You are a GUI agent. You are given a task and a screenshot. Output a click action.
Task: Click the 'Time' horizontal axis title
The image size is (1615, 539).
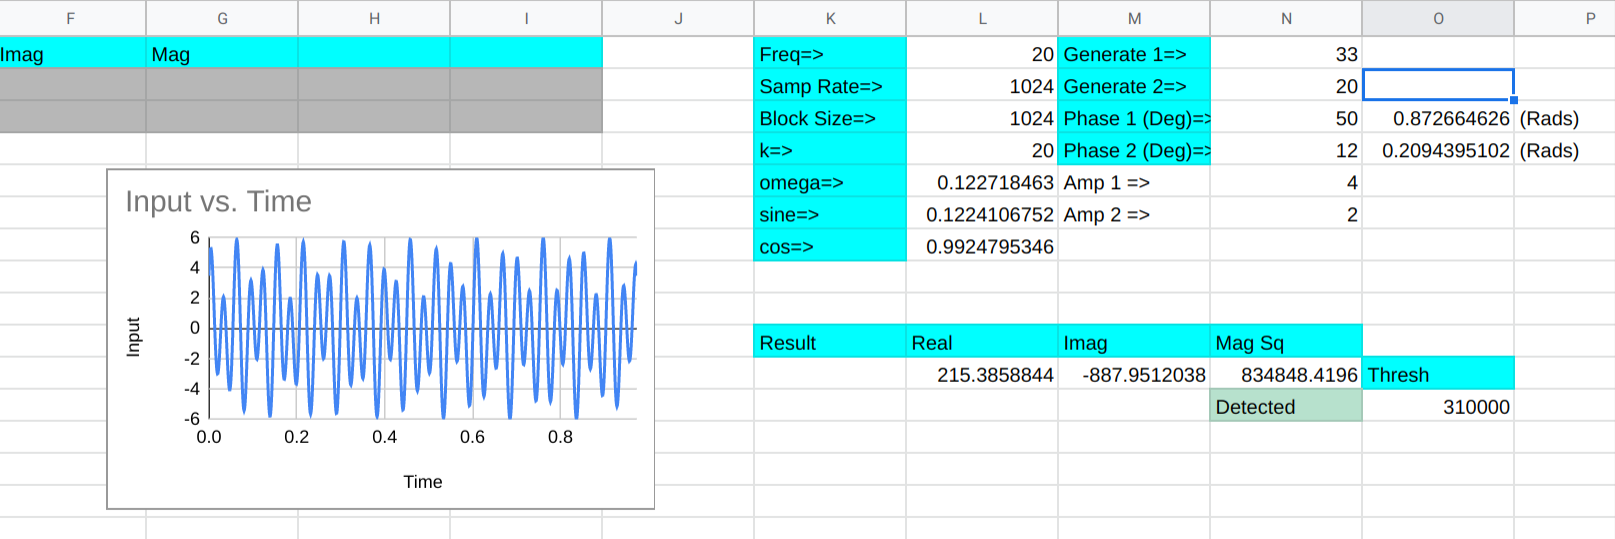tap(422, 482)
